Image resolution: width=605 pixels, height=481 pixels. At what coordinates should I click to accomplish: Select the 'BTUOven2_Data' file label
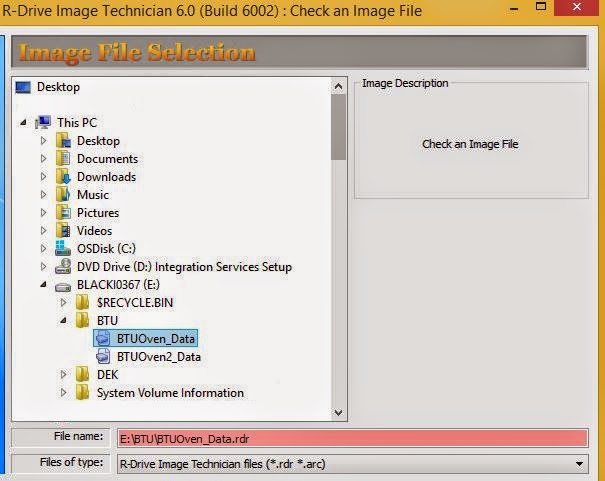click(159, 357)
